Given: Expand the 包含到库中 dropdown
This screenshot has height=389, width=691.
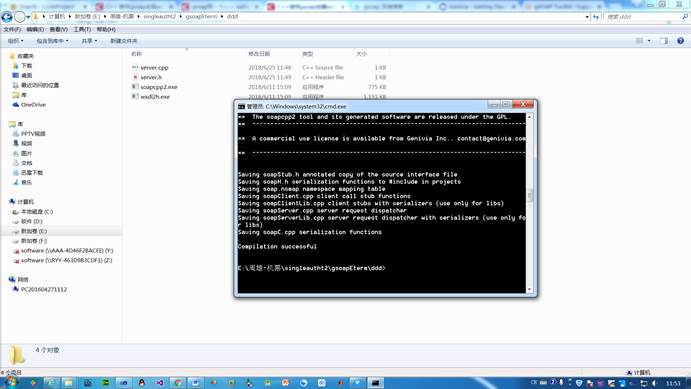Looking at the screenshot, I should coord(52,41).
